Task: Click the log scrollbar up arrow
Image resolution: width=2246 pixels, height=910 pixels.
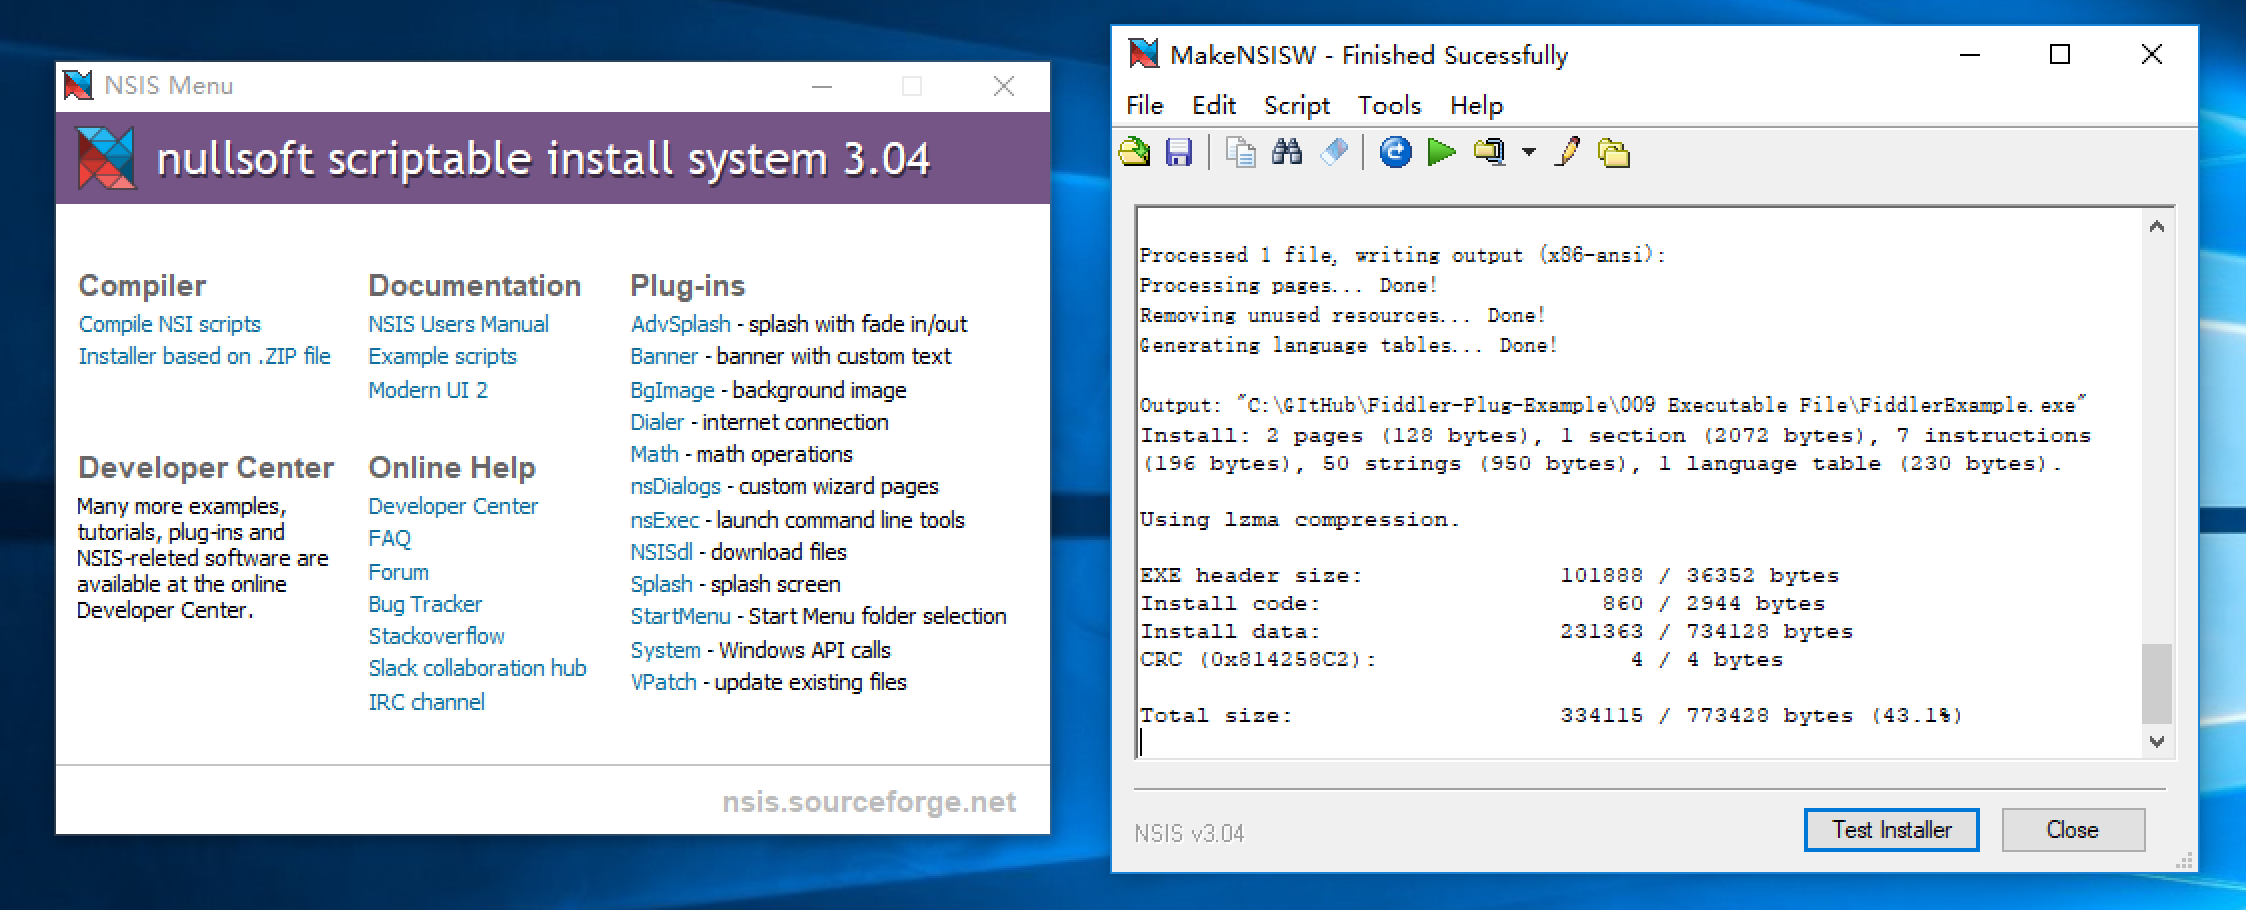Action: (2157, 227)
